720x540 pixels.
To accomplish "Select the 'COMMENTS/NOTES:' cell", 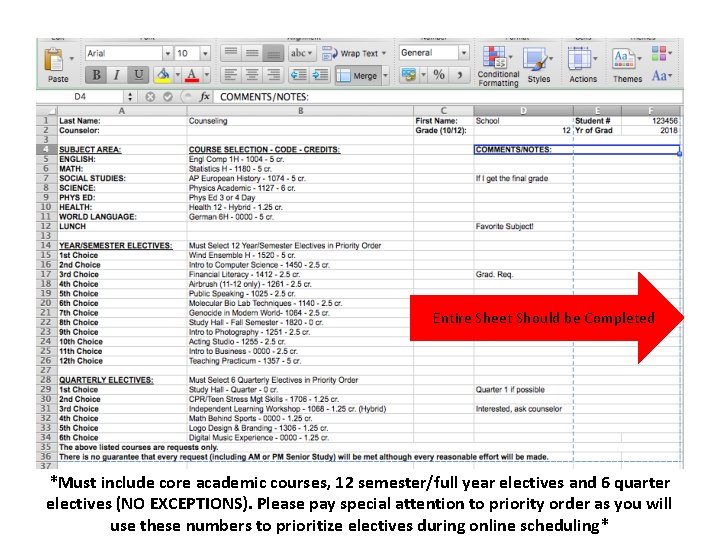I will (x=577, y=150).
